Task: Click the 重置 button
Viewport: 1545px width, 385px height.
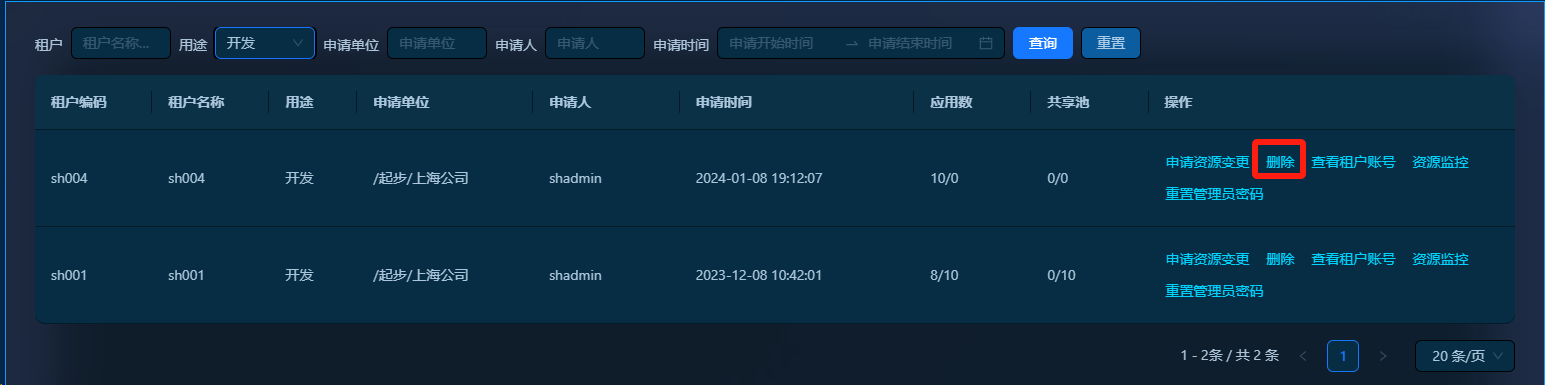Action: [1111, 43]
